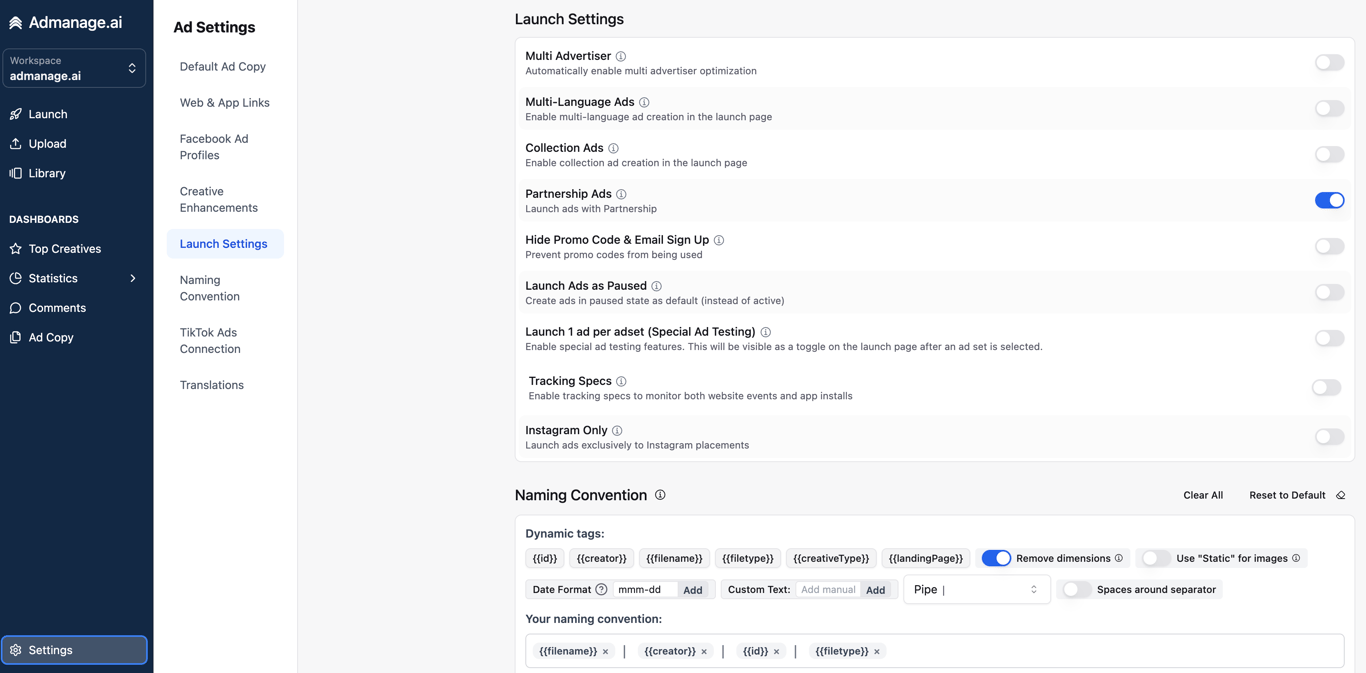Click the Upload icon in sidebar
This screenshot has width=1366, height=673.
click(16, 144)
